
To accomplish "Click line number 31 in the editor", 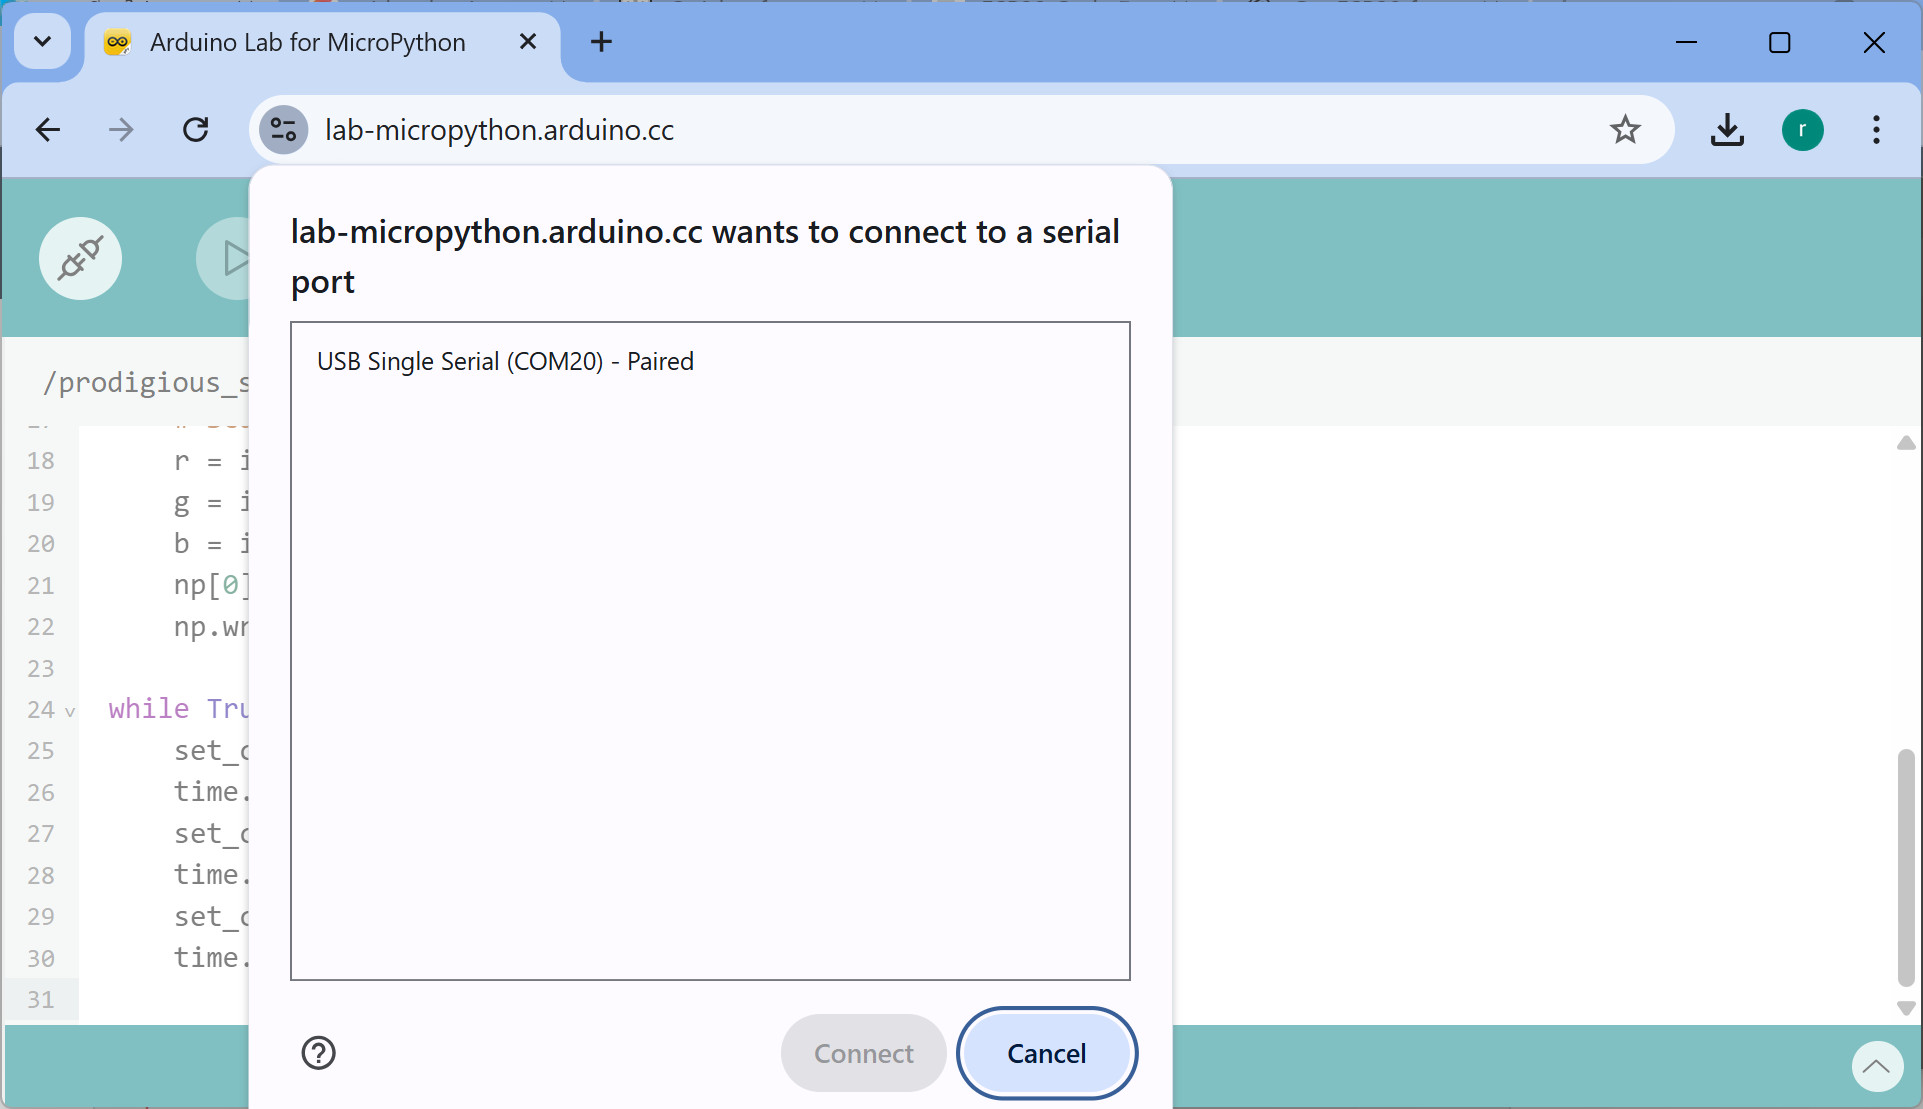I will click(x=40, y=999).
